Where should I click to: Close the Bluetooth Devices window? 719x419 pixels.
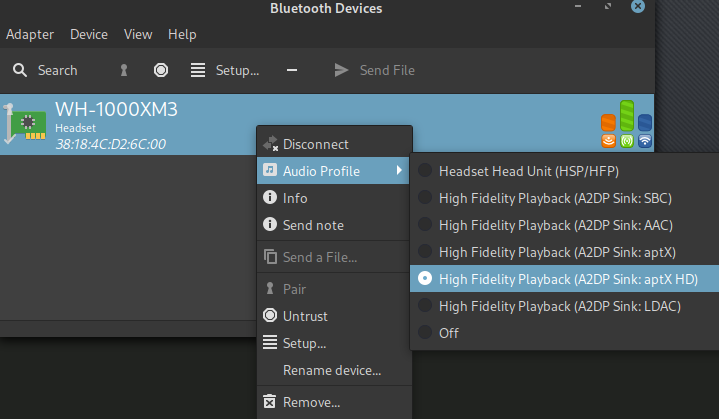tap(638, 6)
